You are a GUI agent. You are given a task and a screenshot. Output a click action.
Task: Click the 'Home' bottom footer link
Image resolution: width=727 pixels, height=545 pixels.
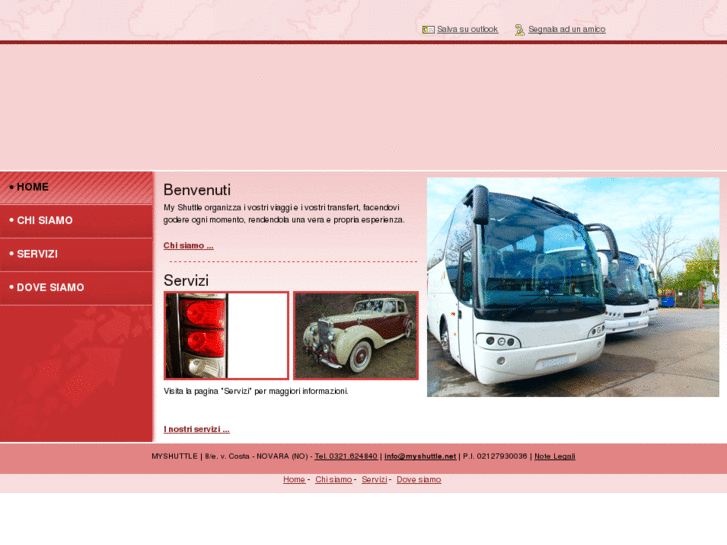(x=294, y=480)
